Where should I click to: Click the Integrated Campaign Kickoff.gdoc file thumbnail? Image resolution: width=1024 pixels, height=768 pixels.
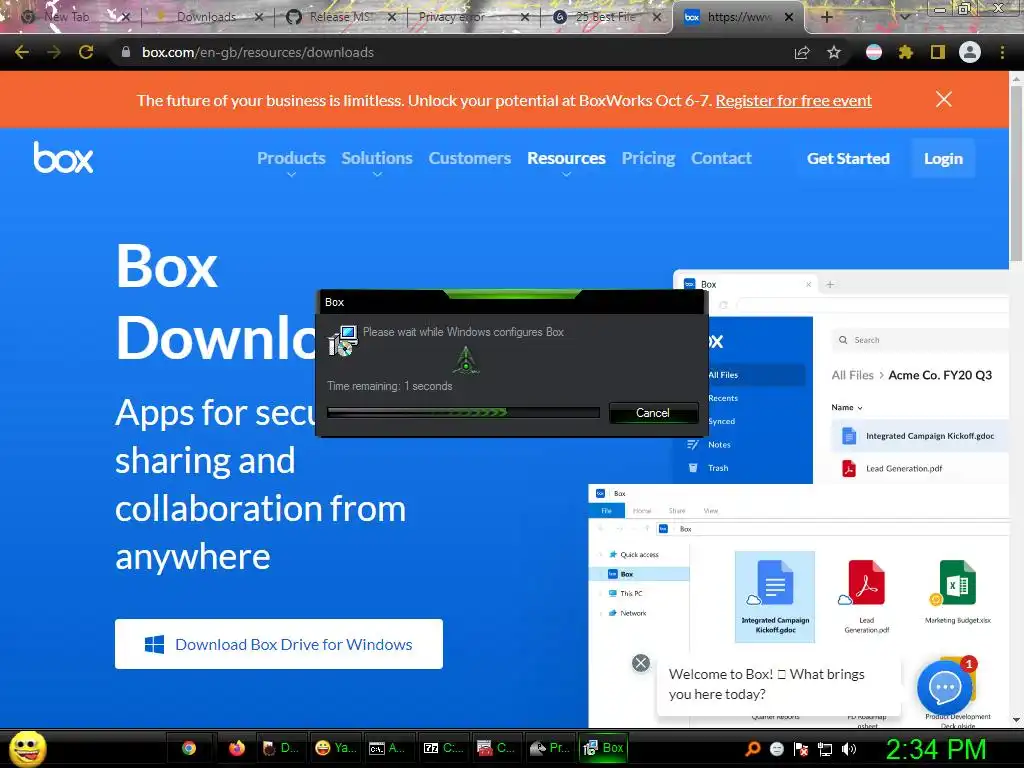pyautogui.click(x=775, y=596)
